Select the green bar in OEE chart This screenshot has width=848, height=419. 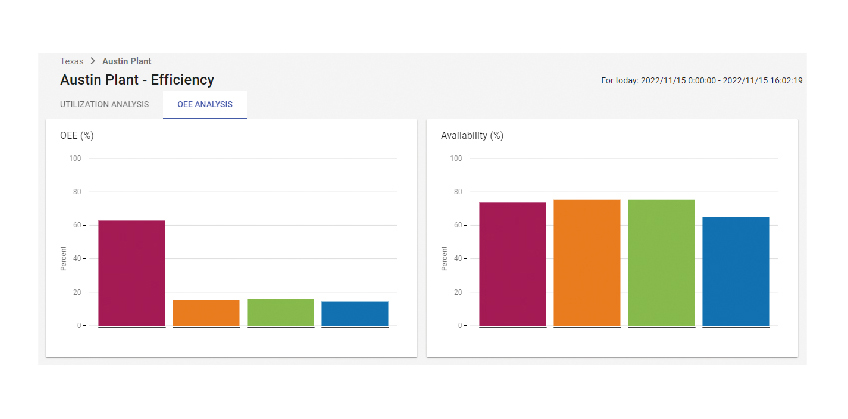[x=280, y=312]
